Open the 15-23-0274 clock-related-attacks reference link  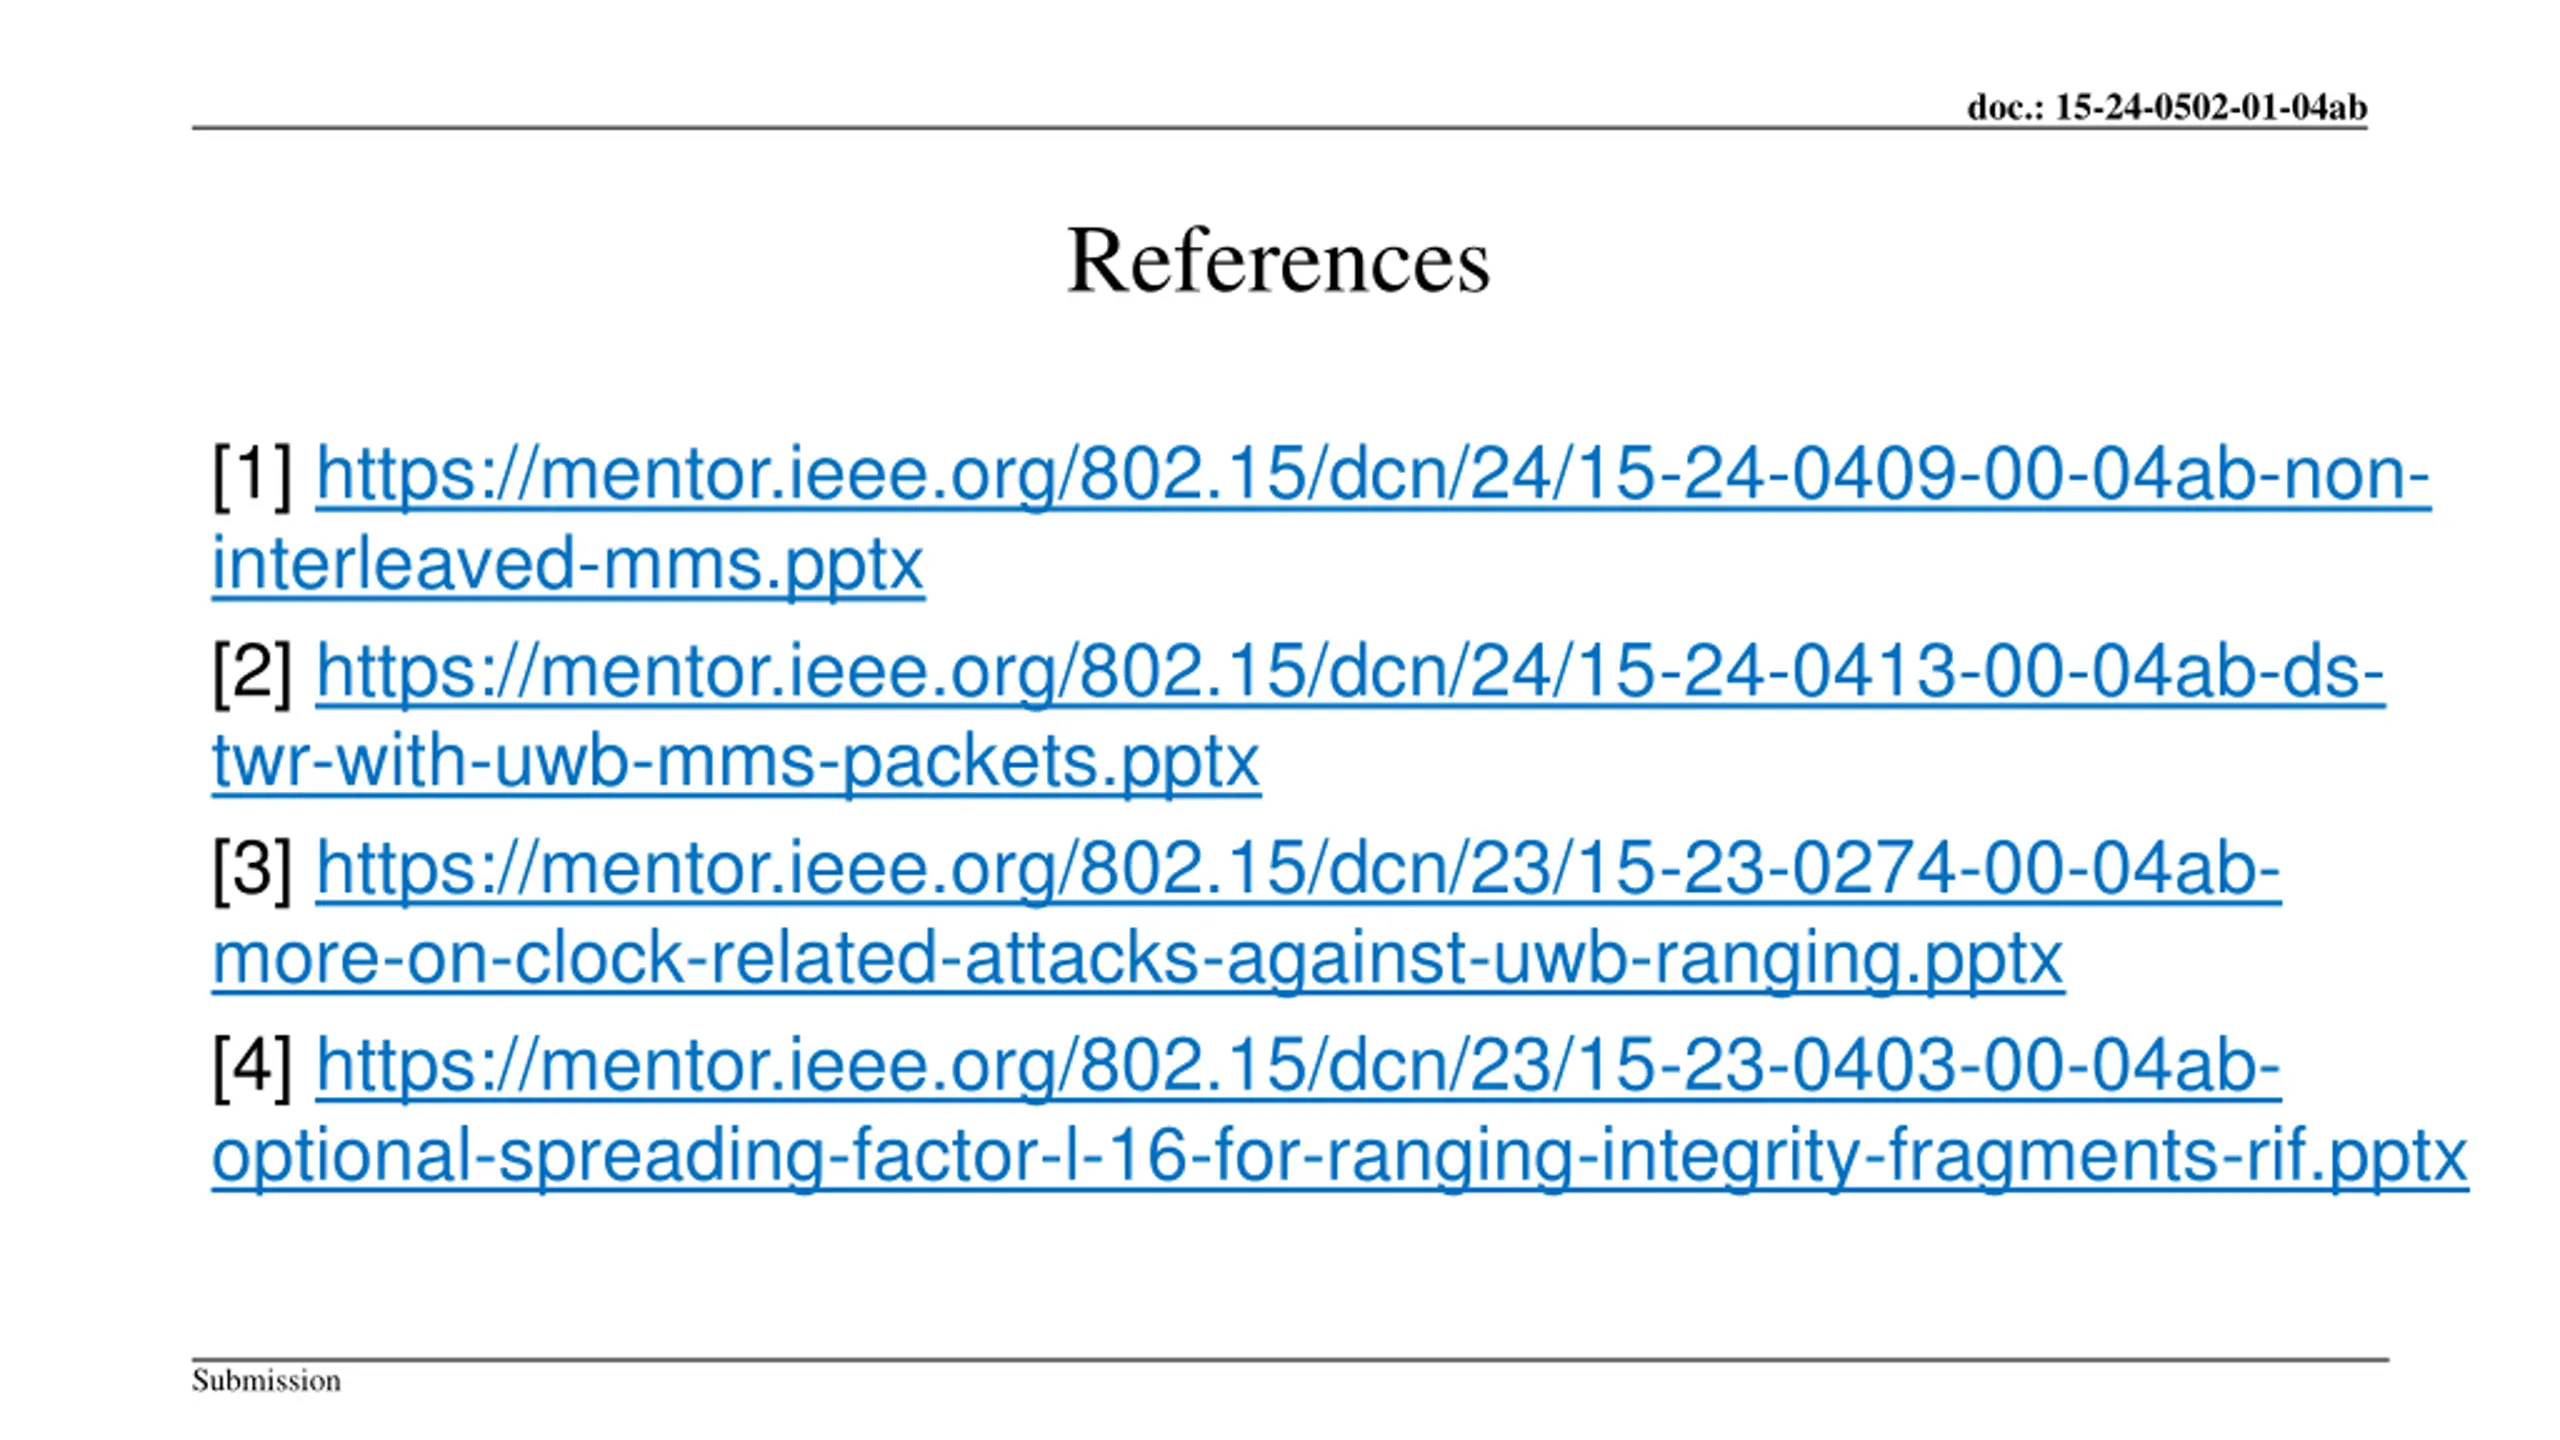pyautogui.click(x=1298, y=867)
